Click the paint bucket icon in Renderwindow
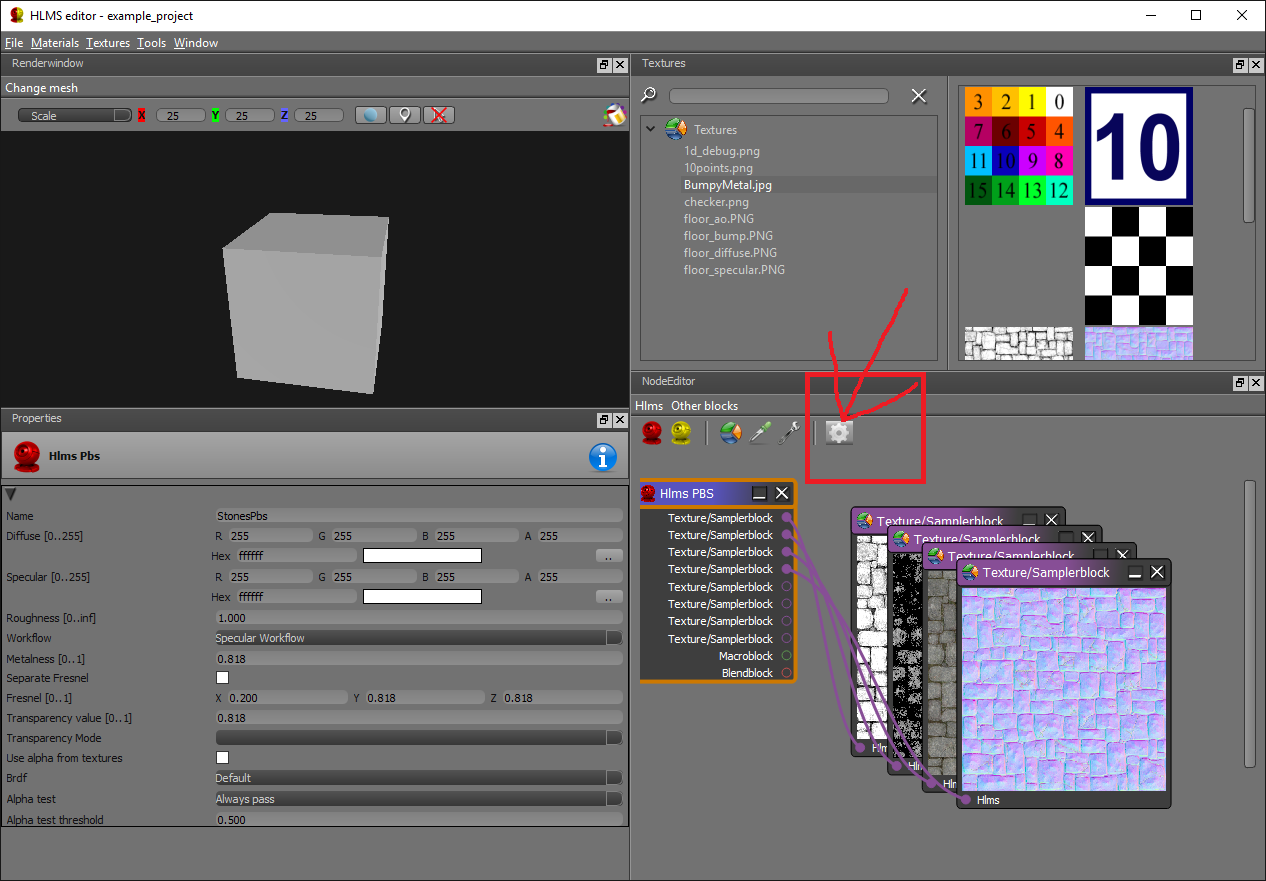Viewport: 1266px width, 881px height. [613, 115]
